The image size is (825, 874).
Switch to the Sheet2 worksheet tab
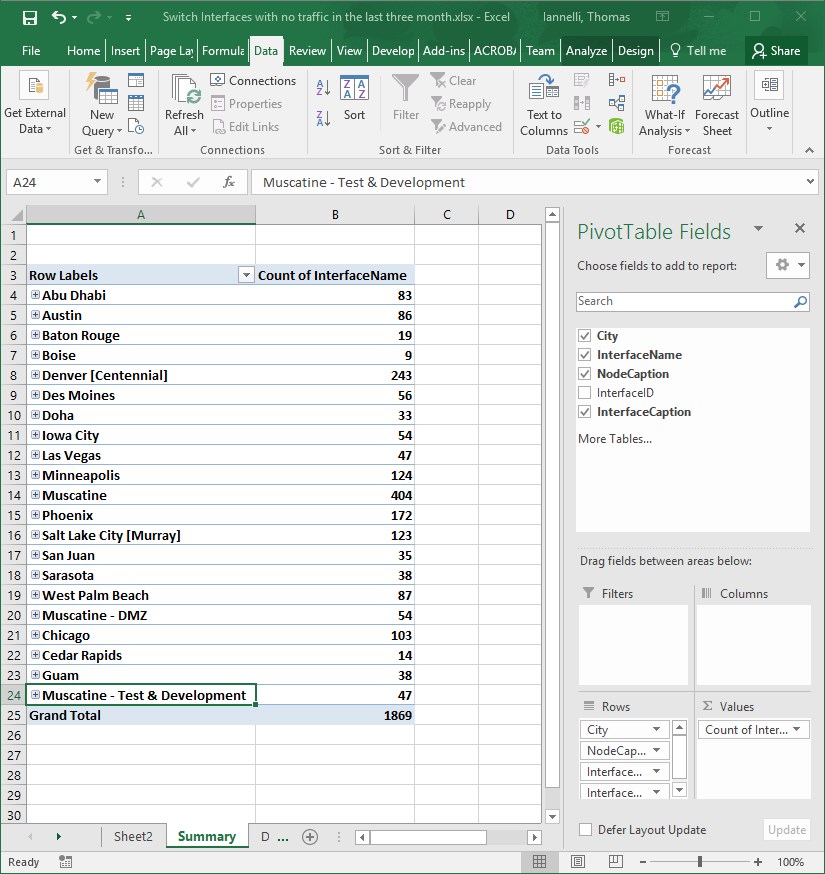tap(133, 837)
